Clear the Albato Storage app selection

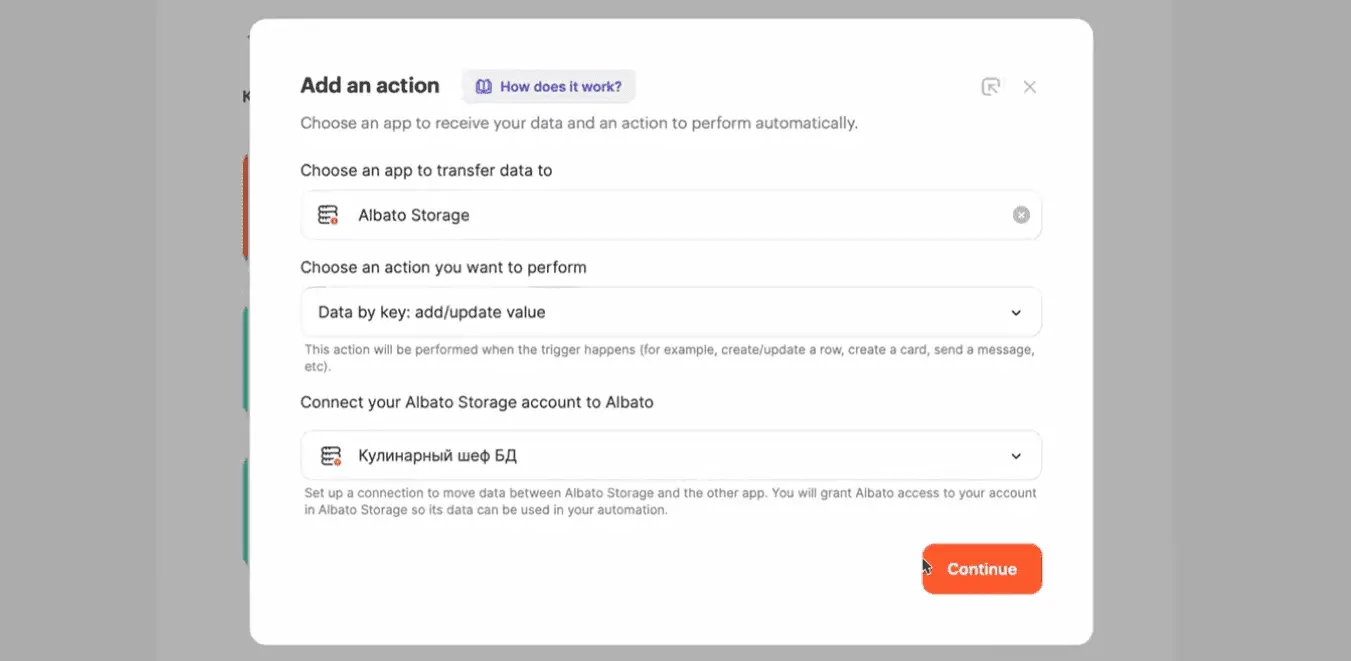(x=1021, y=215)
